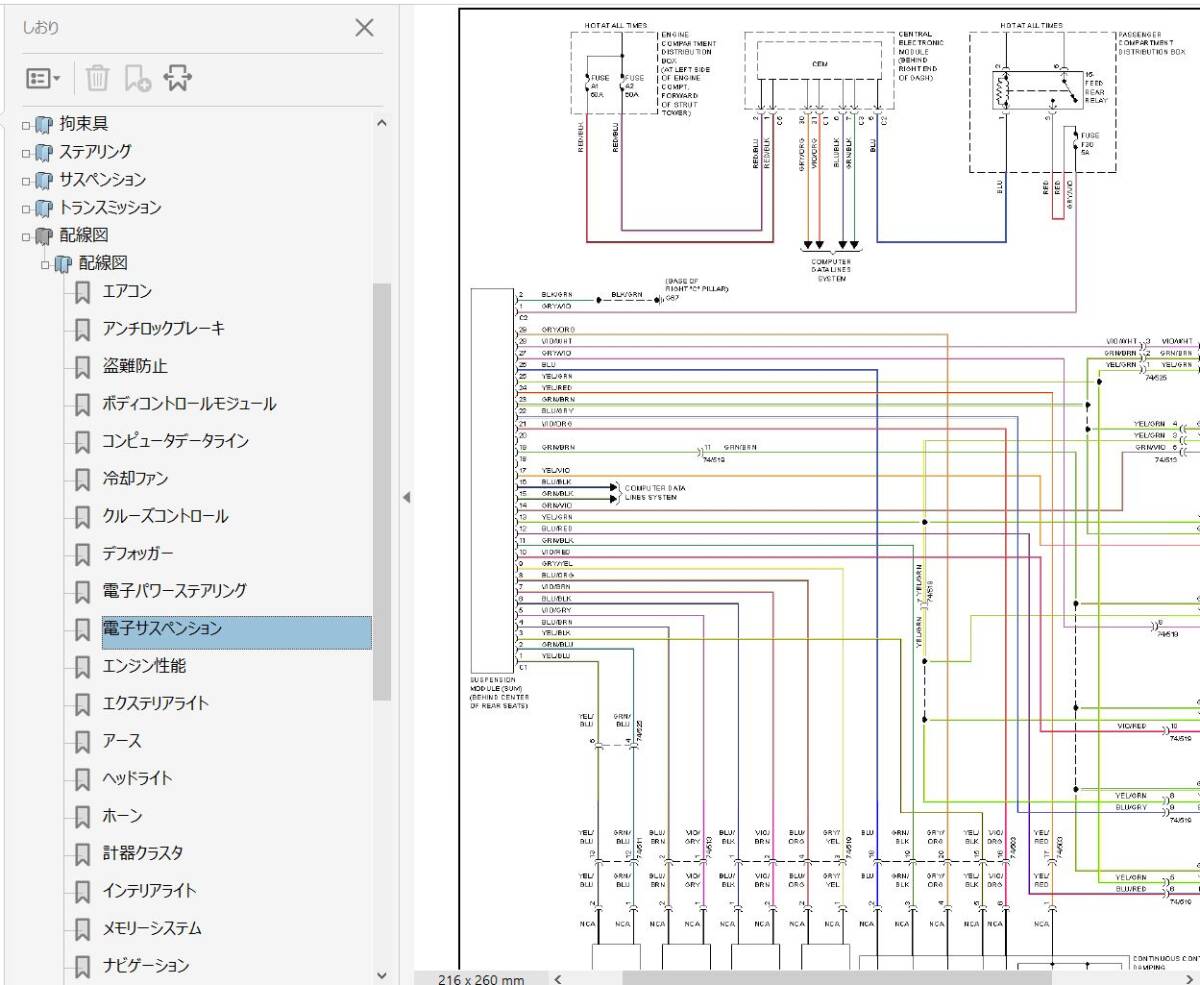
Task: Go to the エンジン性能 bookmark
Action: 143,666
